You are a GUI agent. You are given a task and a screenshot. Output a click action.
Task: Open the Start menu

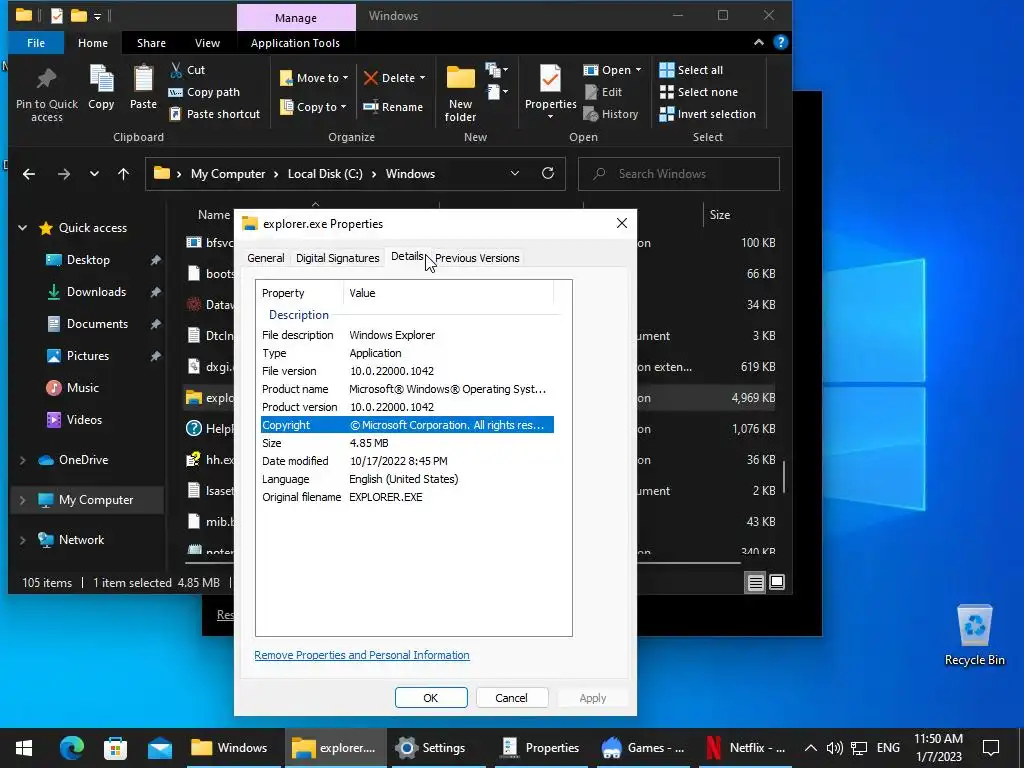(24, 748)
